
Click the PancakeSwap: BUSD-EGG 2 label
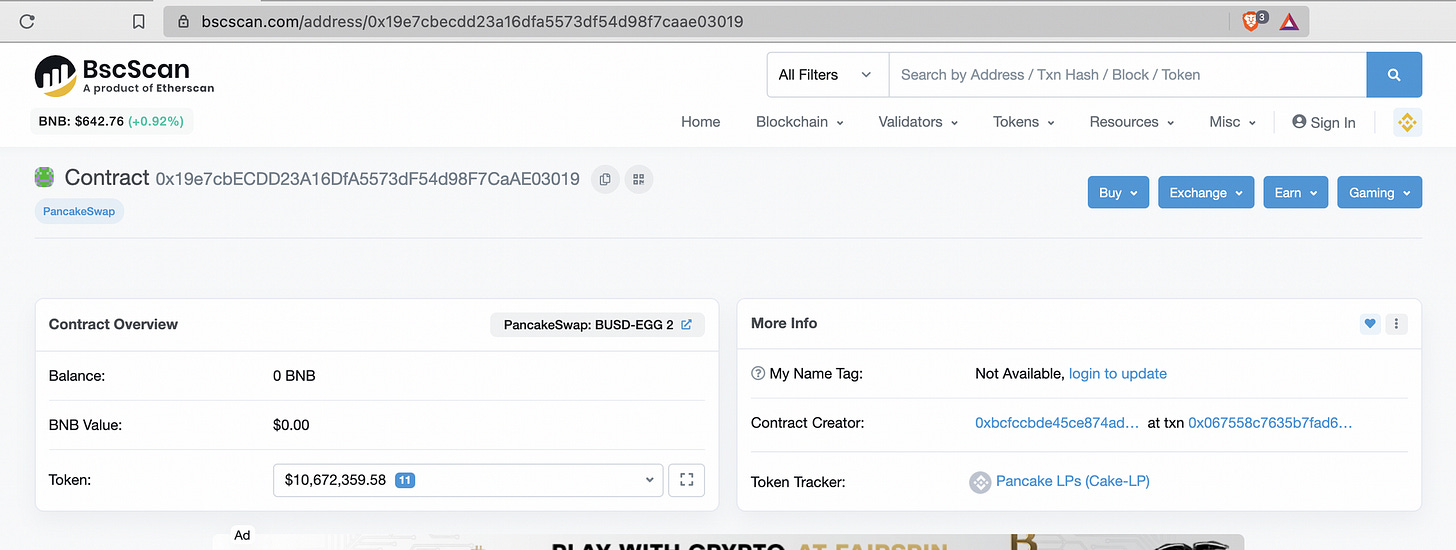588,325
